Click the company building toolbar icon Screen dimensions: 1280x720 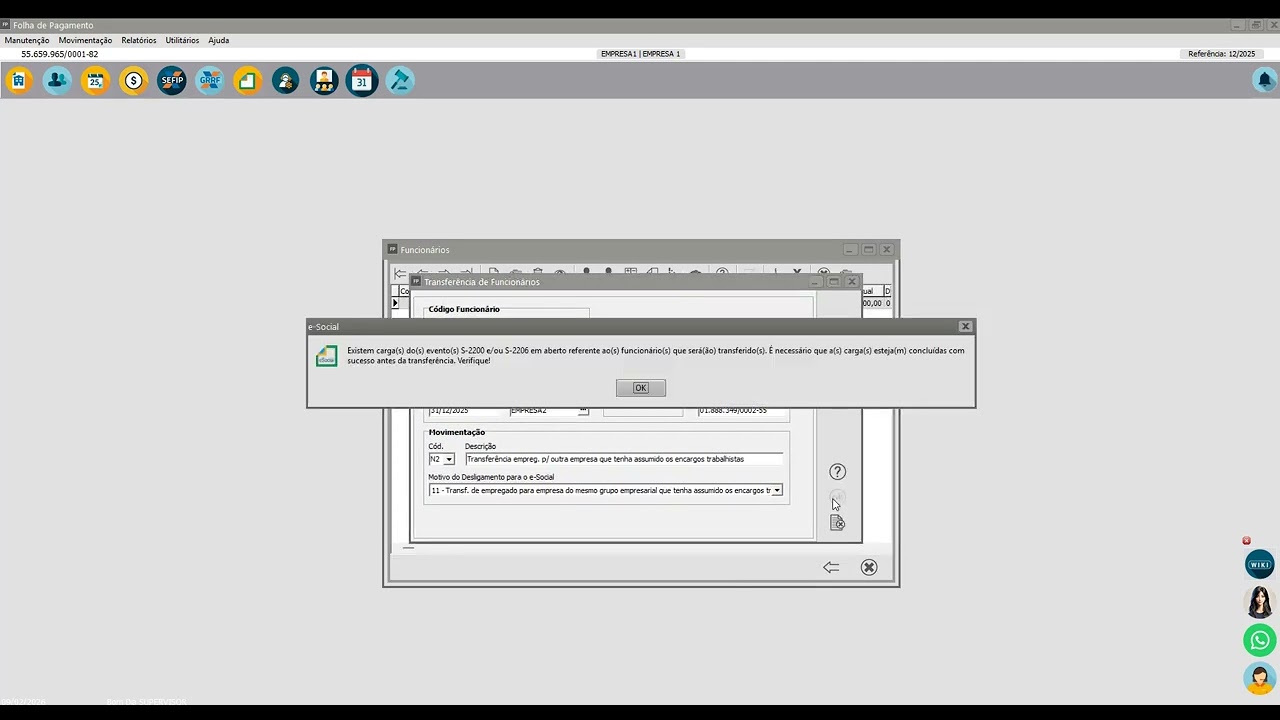pyautogui.click(x=19, y=81)
